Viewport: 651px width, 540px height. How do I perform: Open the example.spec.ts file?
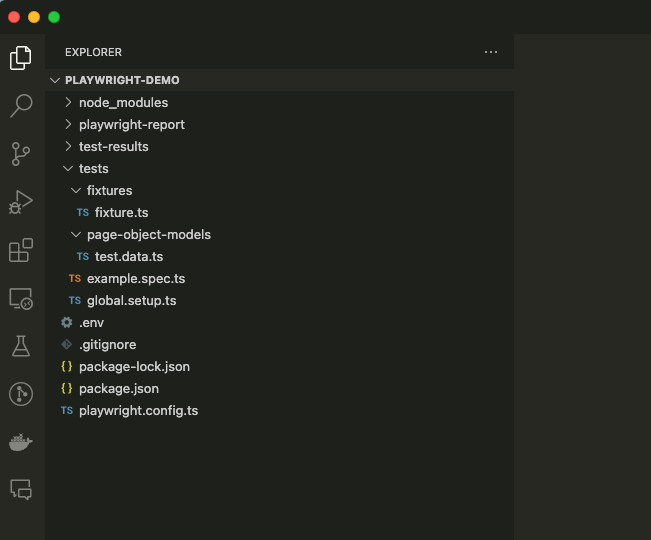point(136,279)
